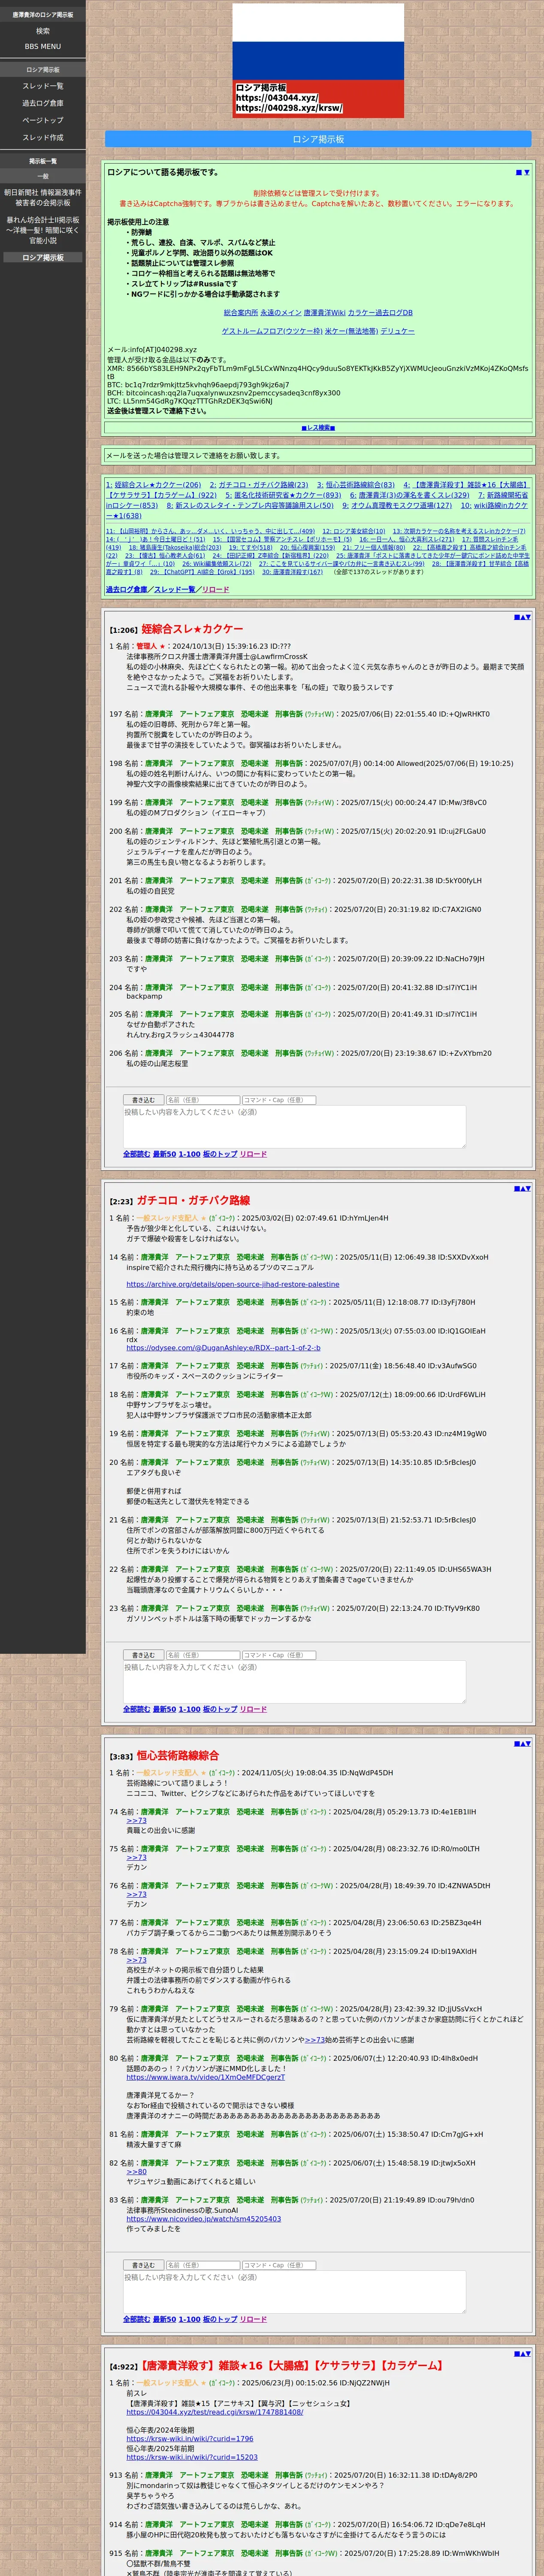Open krsw-wiki.in curid=1796 link
The image size is (544, 2576).
coord(189,2439)
